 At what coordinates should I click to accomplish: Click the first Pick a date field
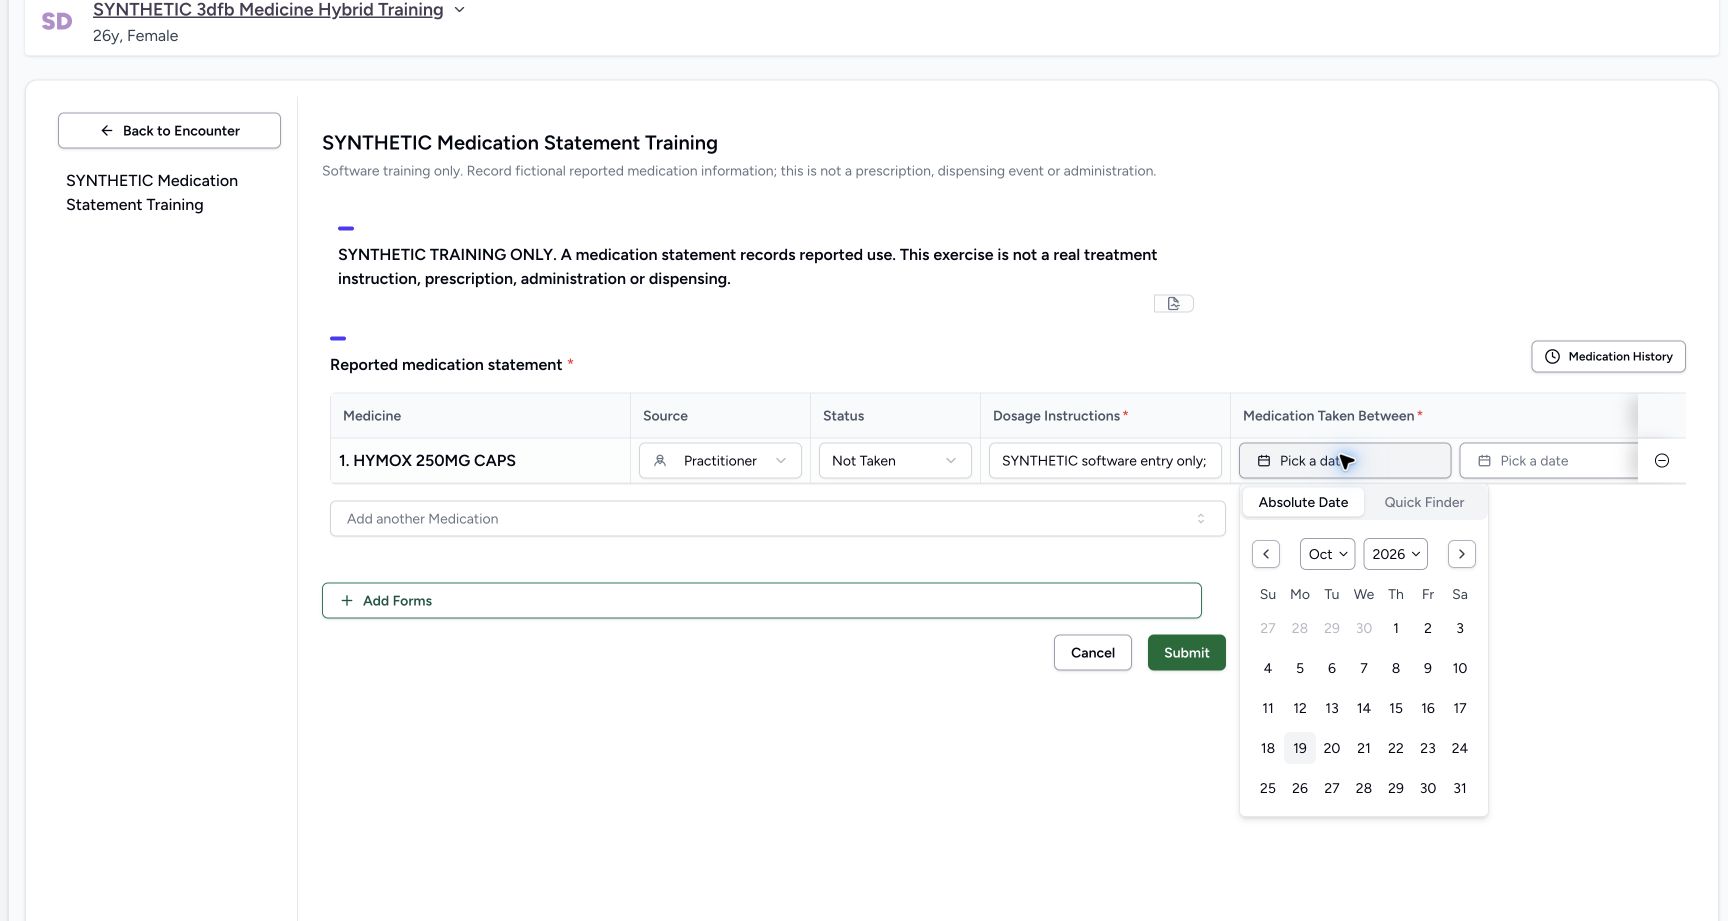[1345, 461]
